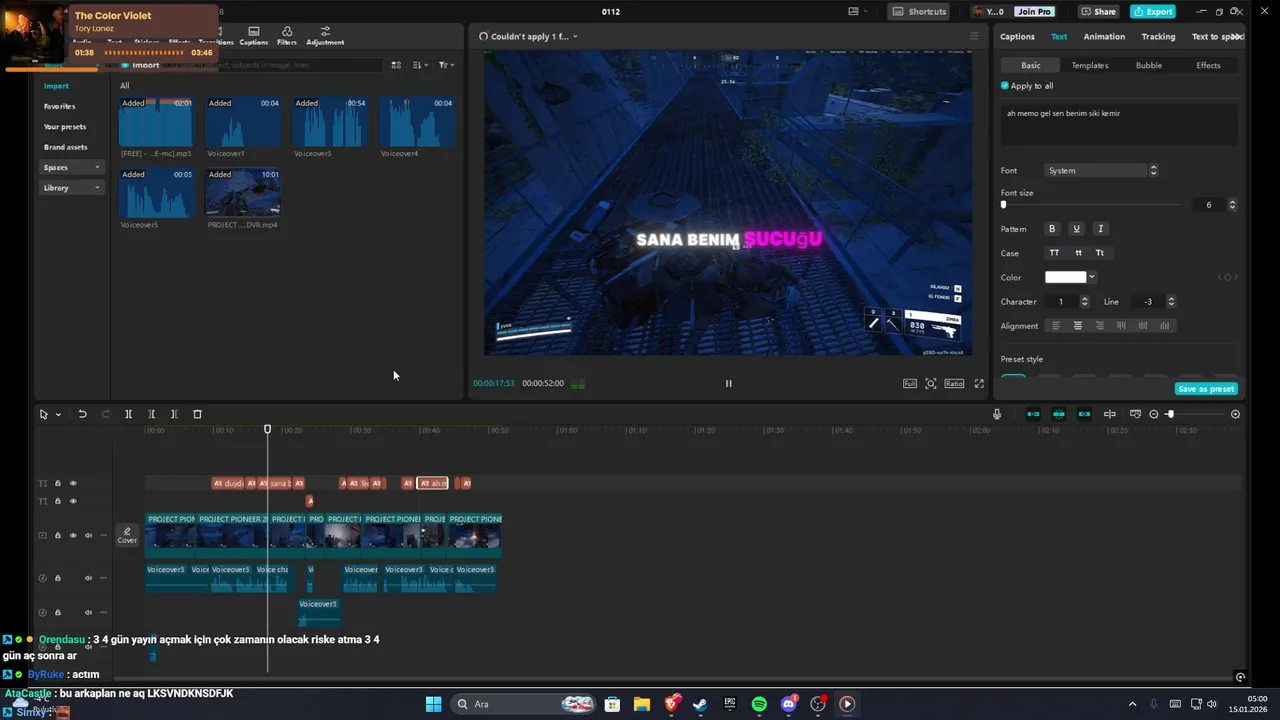The image size is (1280, 720).
Task: Click the timeline zoom-in magnifier icon
Action: pos(1235,414)
